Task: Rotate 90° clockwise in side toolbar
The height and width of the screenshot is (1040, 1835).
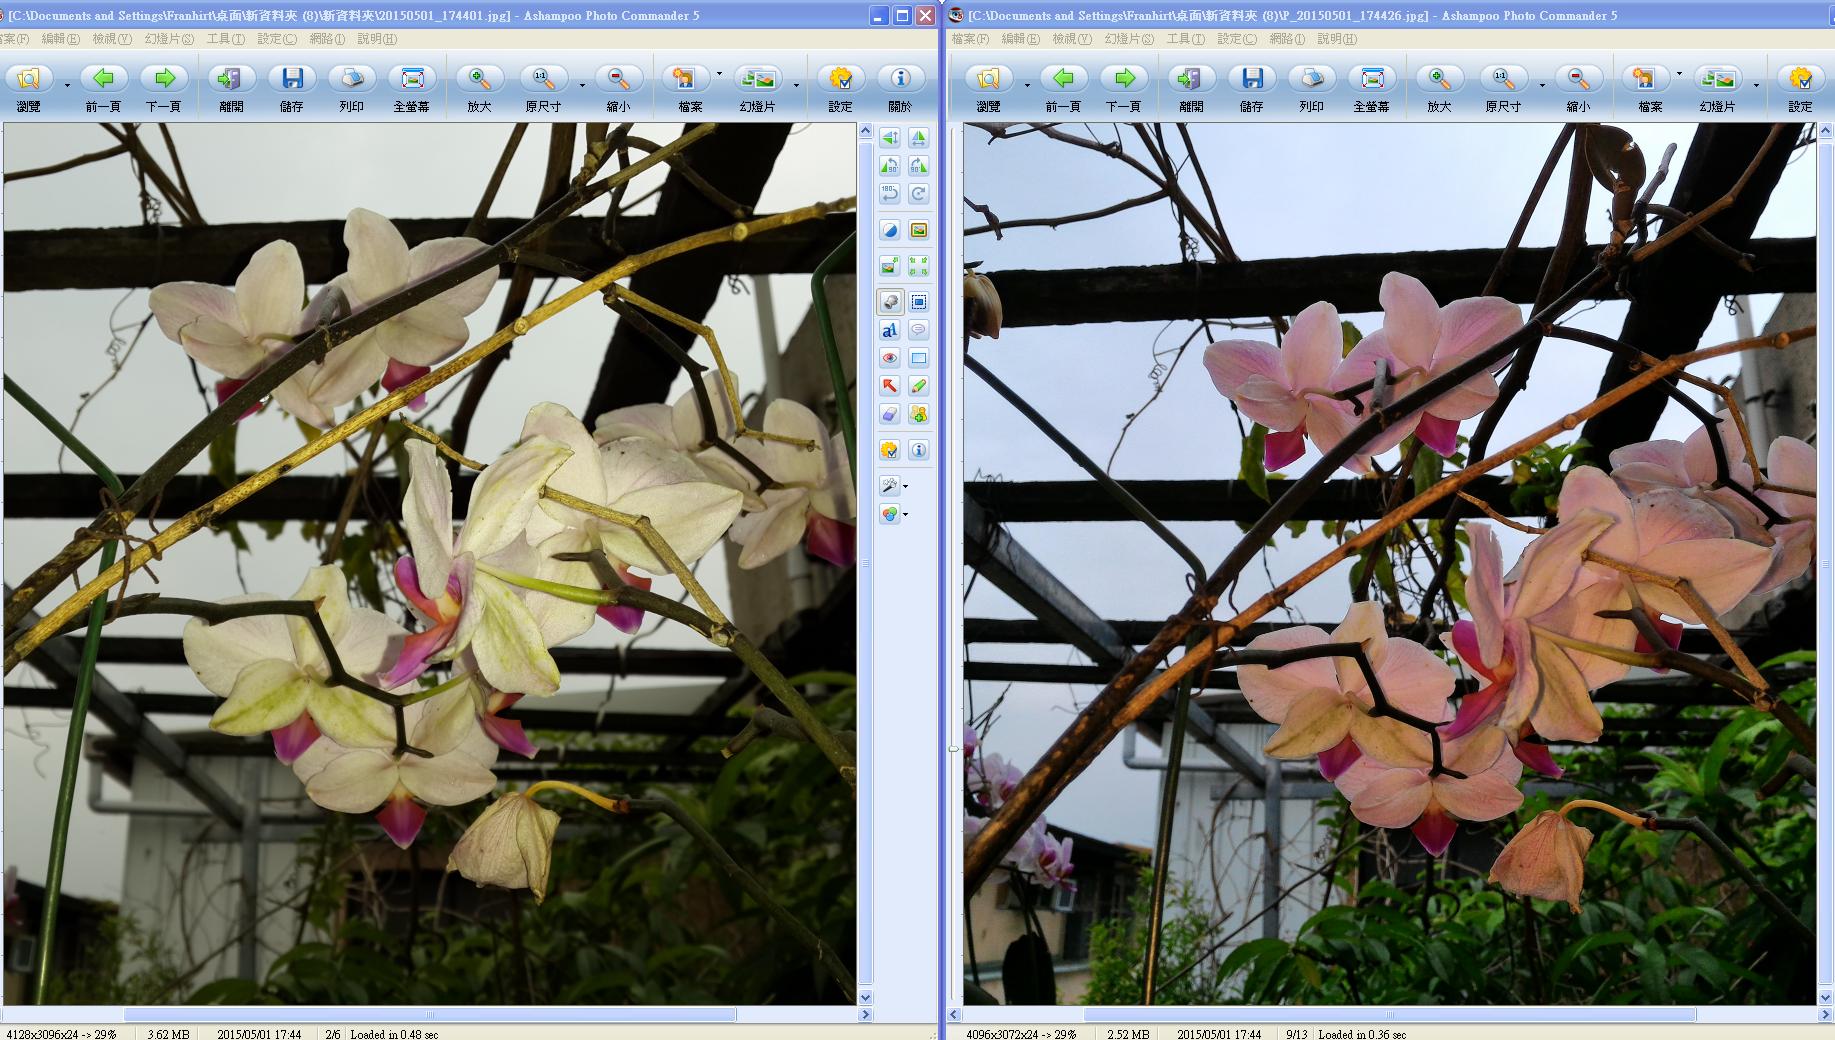Action: tap(918, 165)
